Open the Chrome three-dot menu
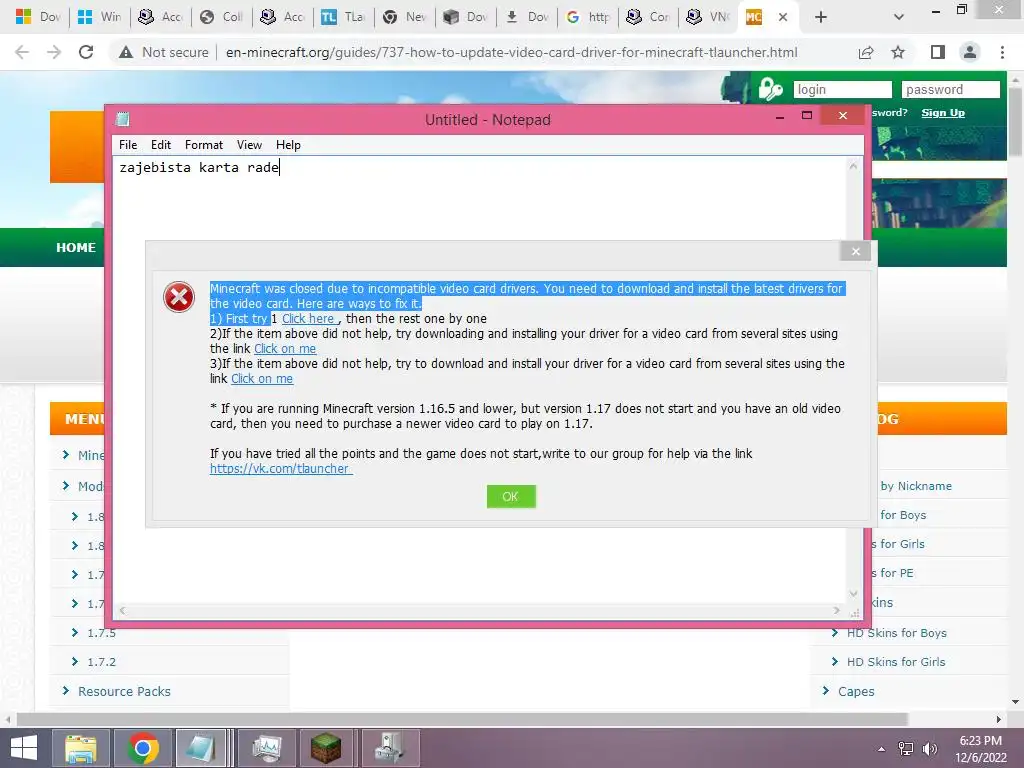Viewport: 1024px width, 768px height. click(1002, 52)
